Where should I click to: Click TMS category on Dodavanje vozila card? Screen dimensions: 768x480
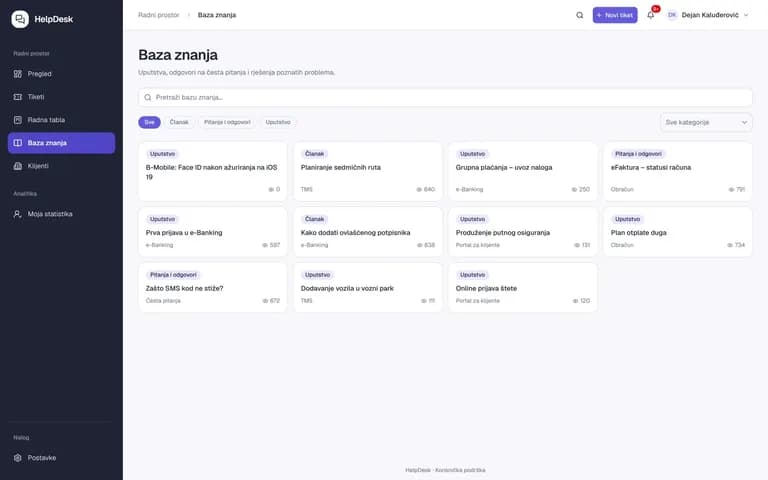click(x=307, y=301)
